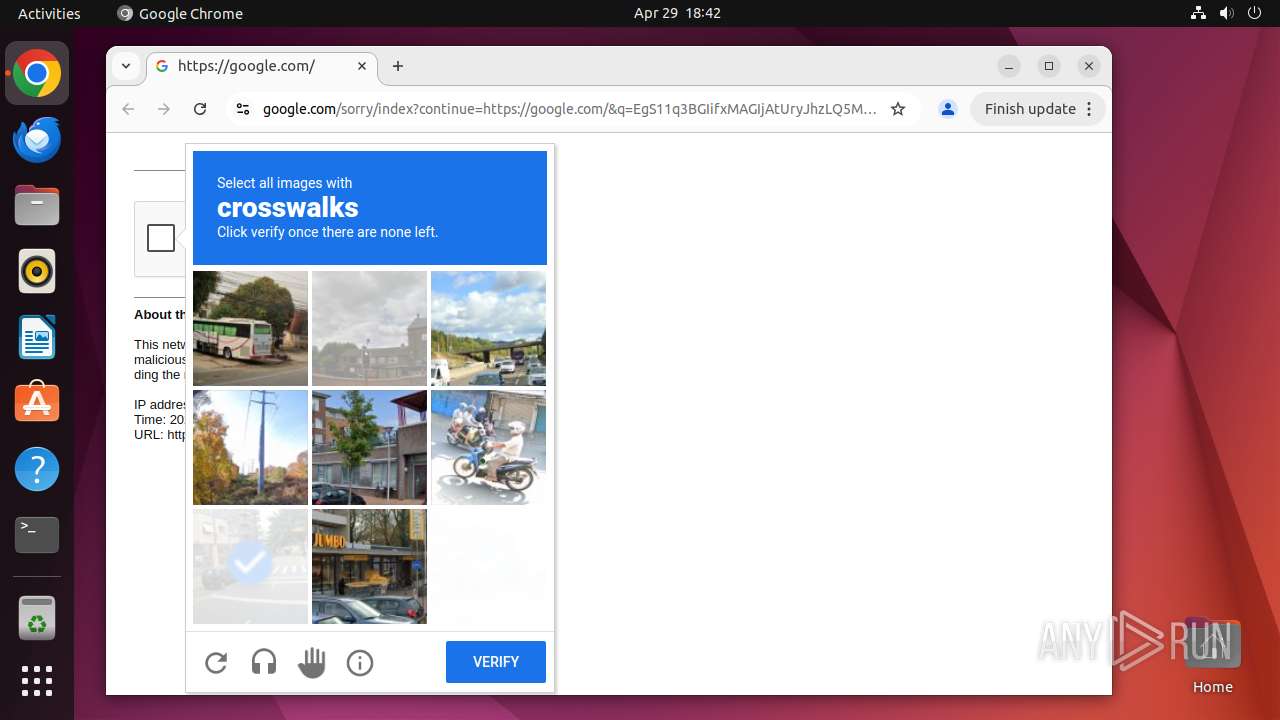Show Applications grid in the dock
This screenshot has width=1280, height=720.
point(37,681)
